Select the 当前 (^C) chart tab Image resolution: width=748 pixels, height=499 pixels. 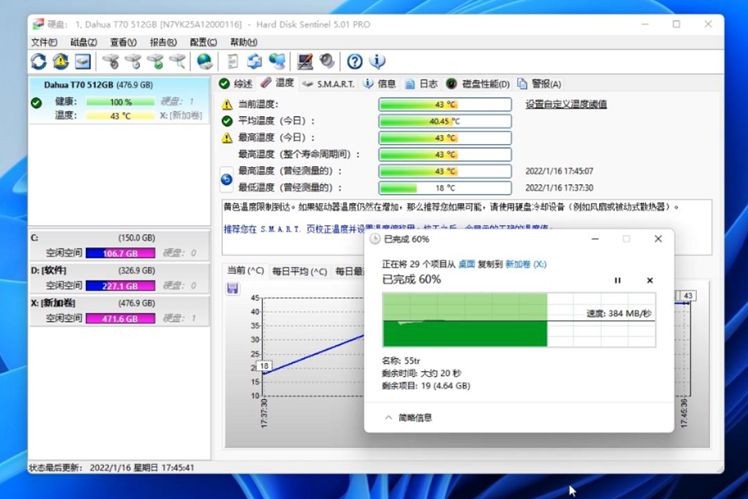246,270
